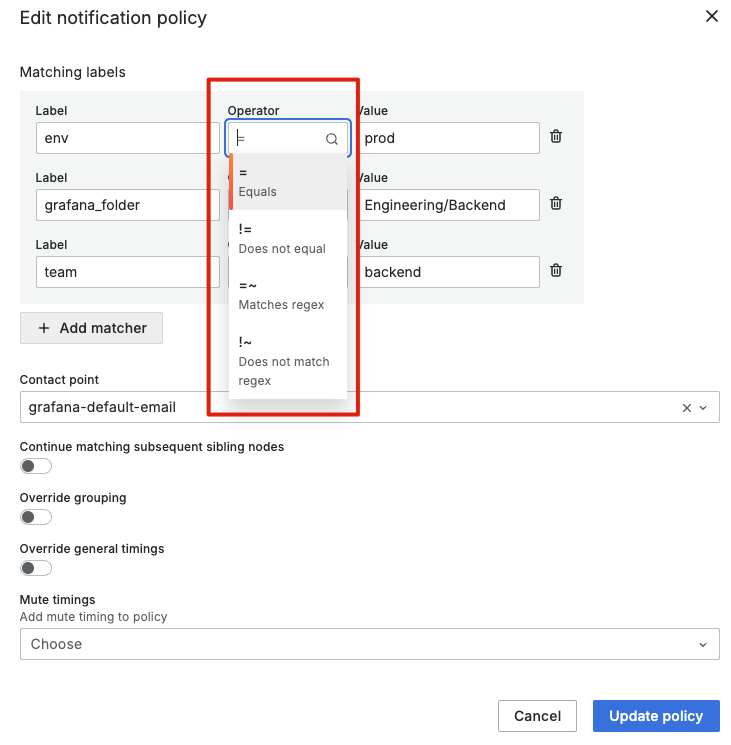Toggle Continue matching subsequent sibling nodes
The height and width of the screenshot is (745, 731).
36,466
